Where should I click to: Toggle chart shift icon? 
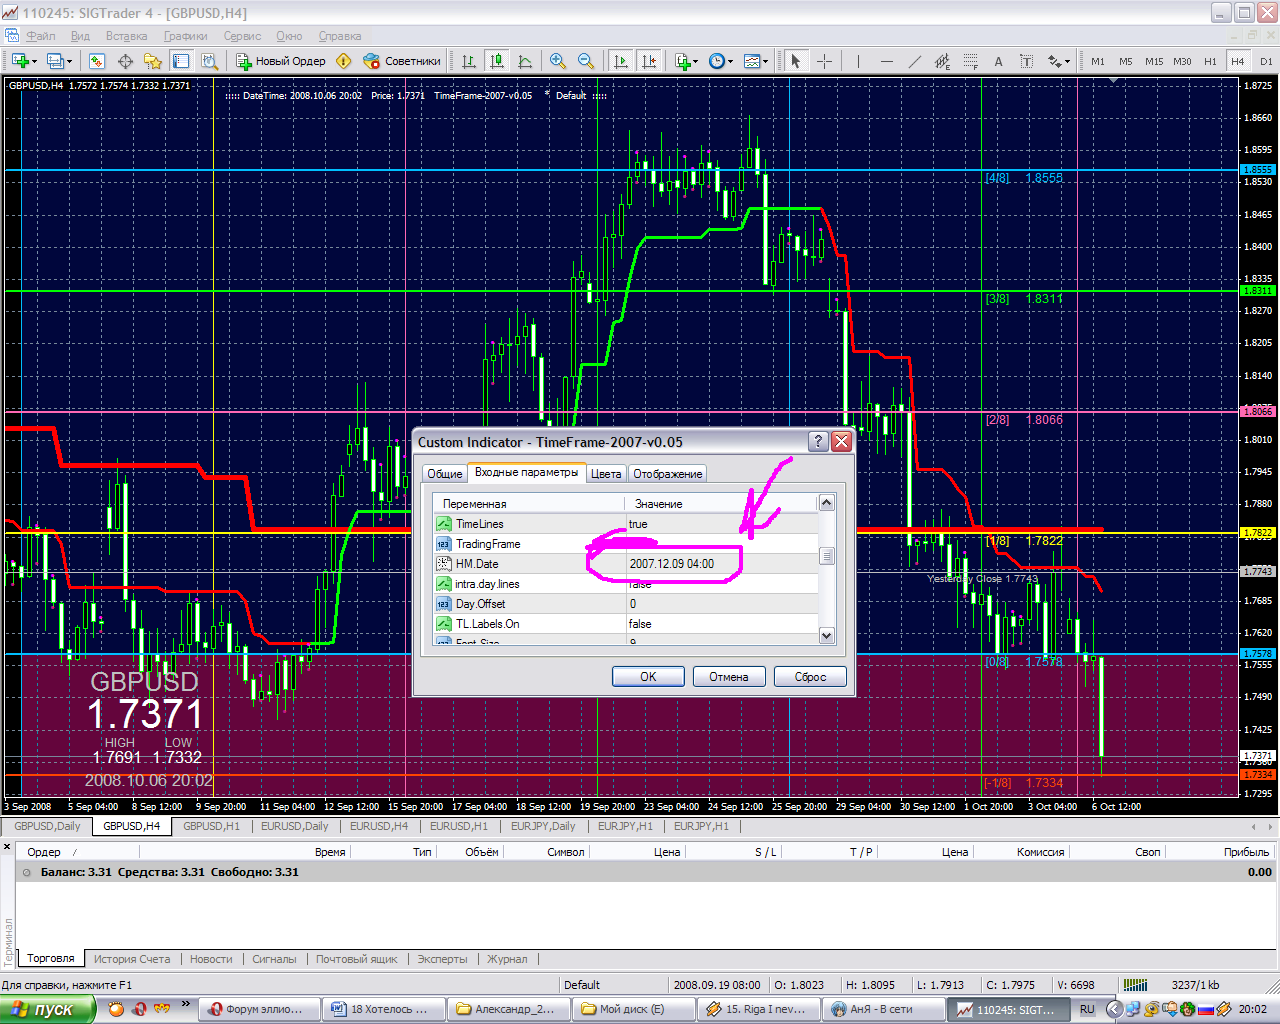click(x=649, y=61)
